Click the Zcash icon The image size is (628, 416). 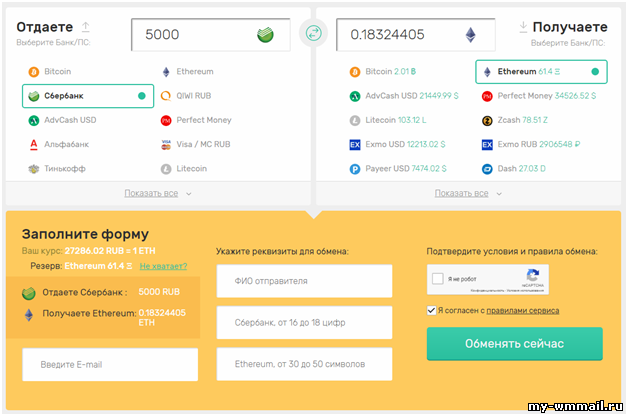pos(487,121)
